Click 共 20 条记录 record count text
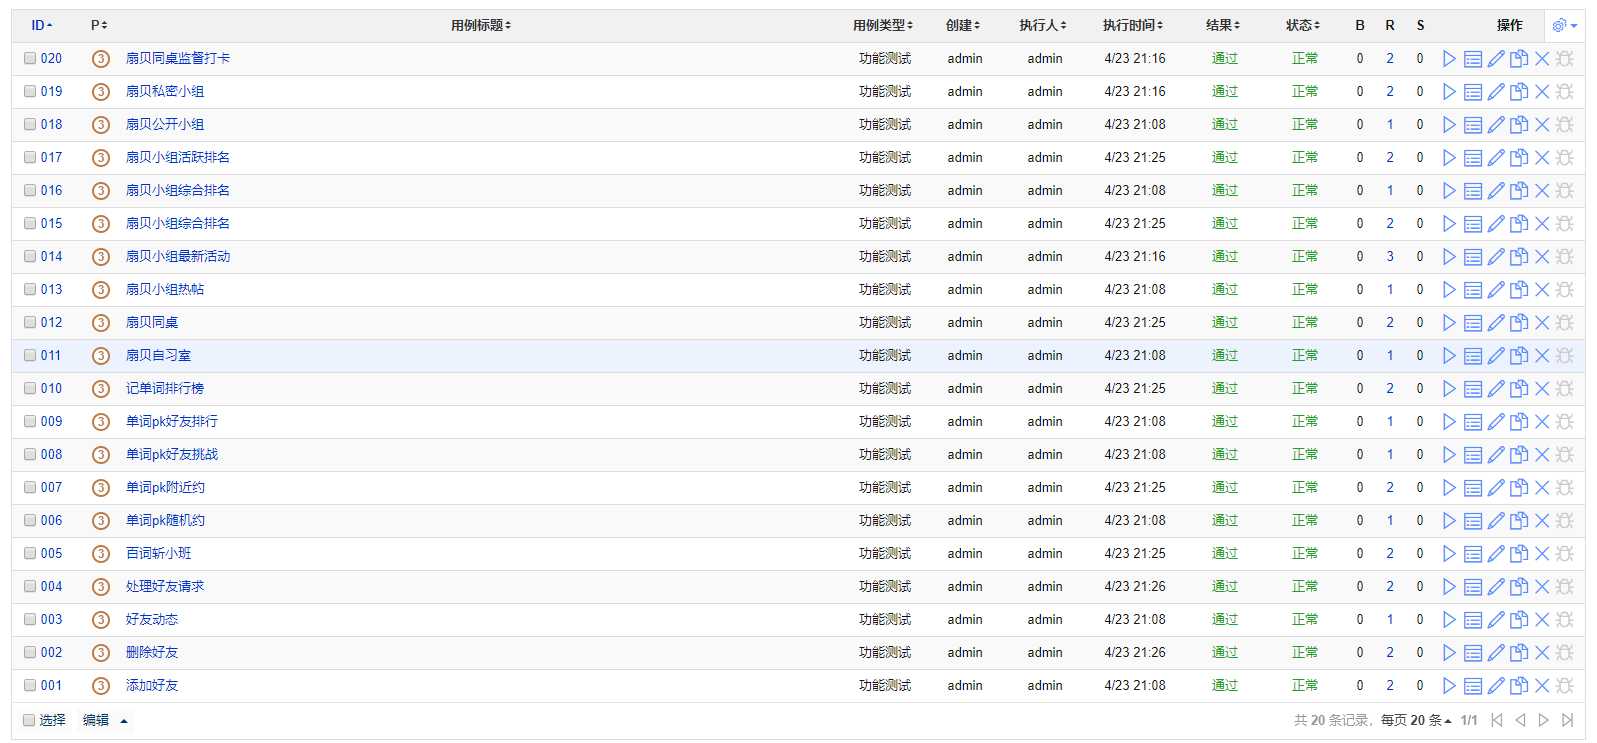 tap(1332, 720)
